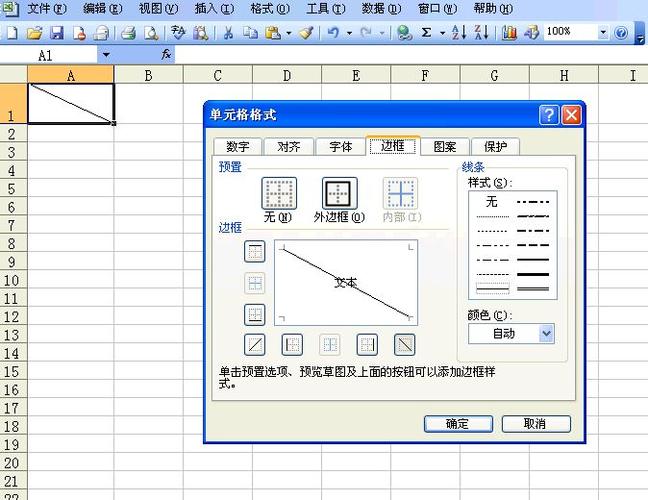
Task: Open the Paste options dropdown arrow
Action: coord(288,33)
